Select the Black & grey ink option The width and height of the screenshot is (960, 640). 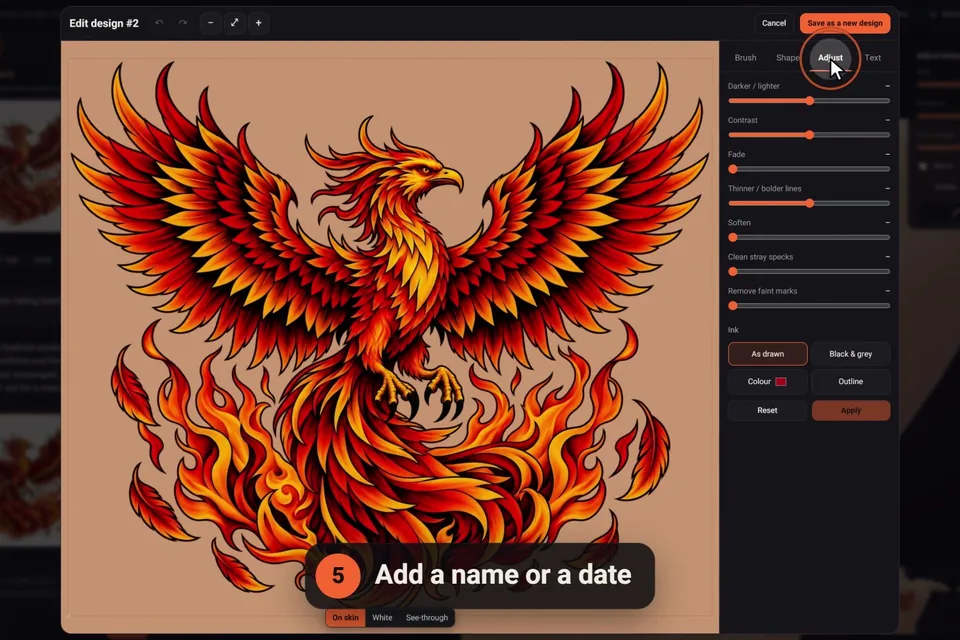pyautogui.click(x=851, y=354)
